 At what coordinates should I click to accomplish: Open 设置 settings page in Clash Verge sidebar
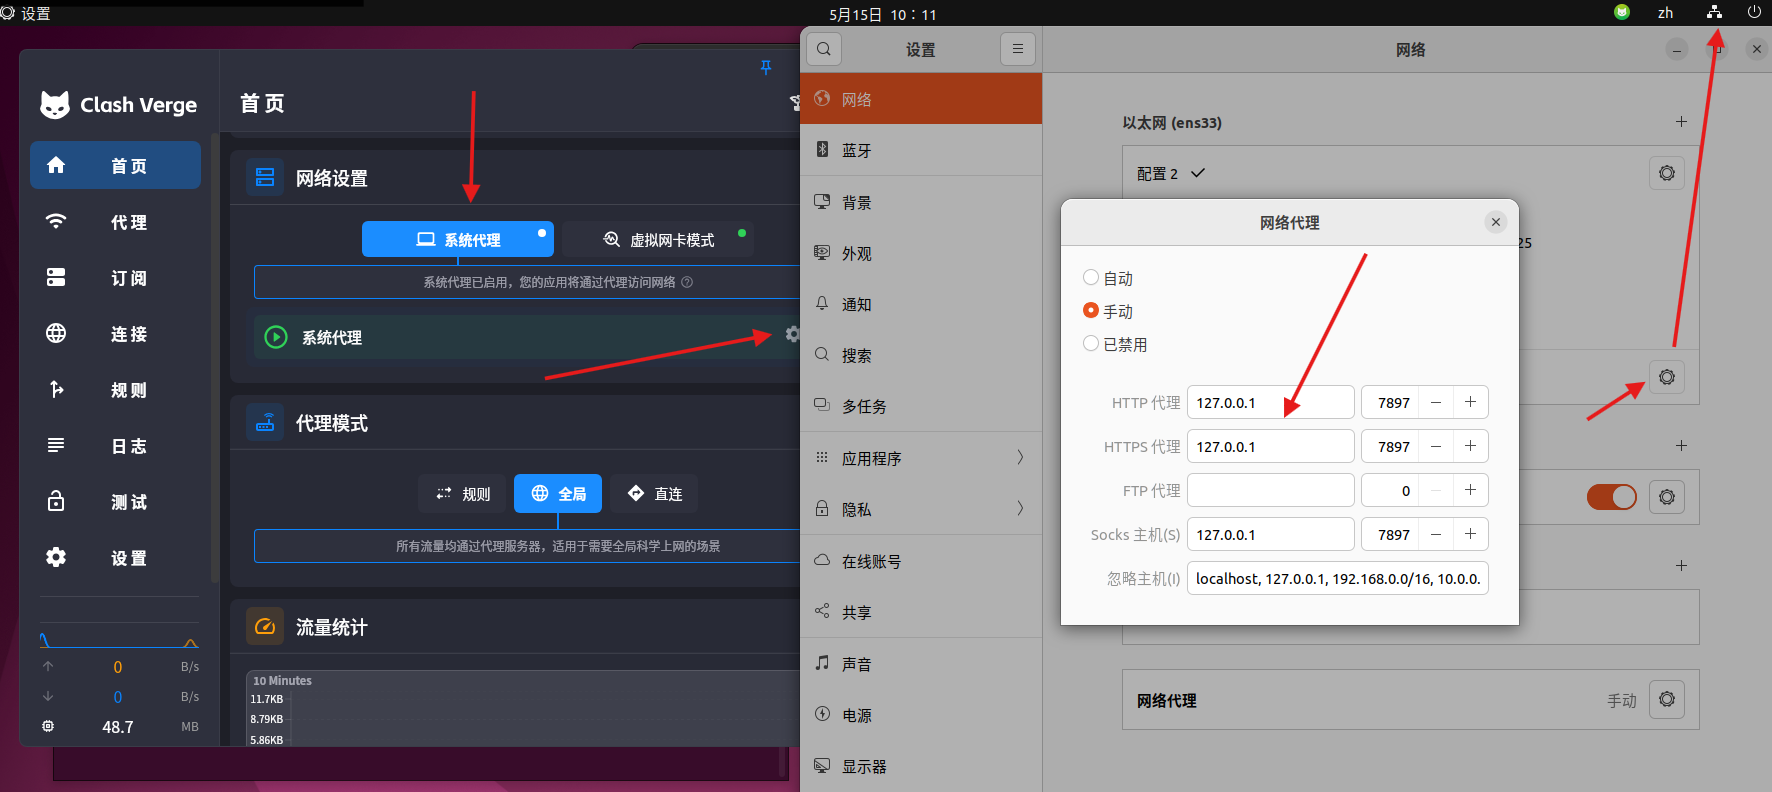tap(115, 558)
